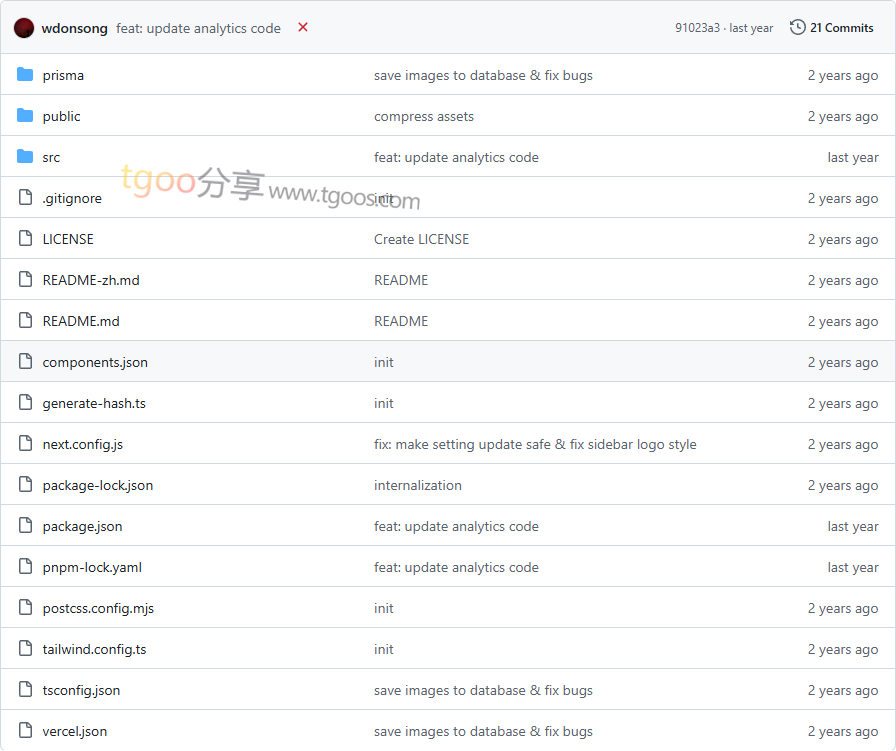Click the prisma folder icon
This screenshot has height=751, width=896.
click(25, 75)
